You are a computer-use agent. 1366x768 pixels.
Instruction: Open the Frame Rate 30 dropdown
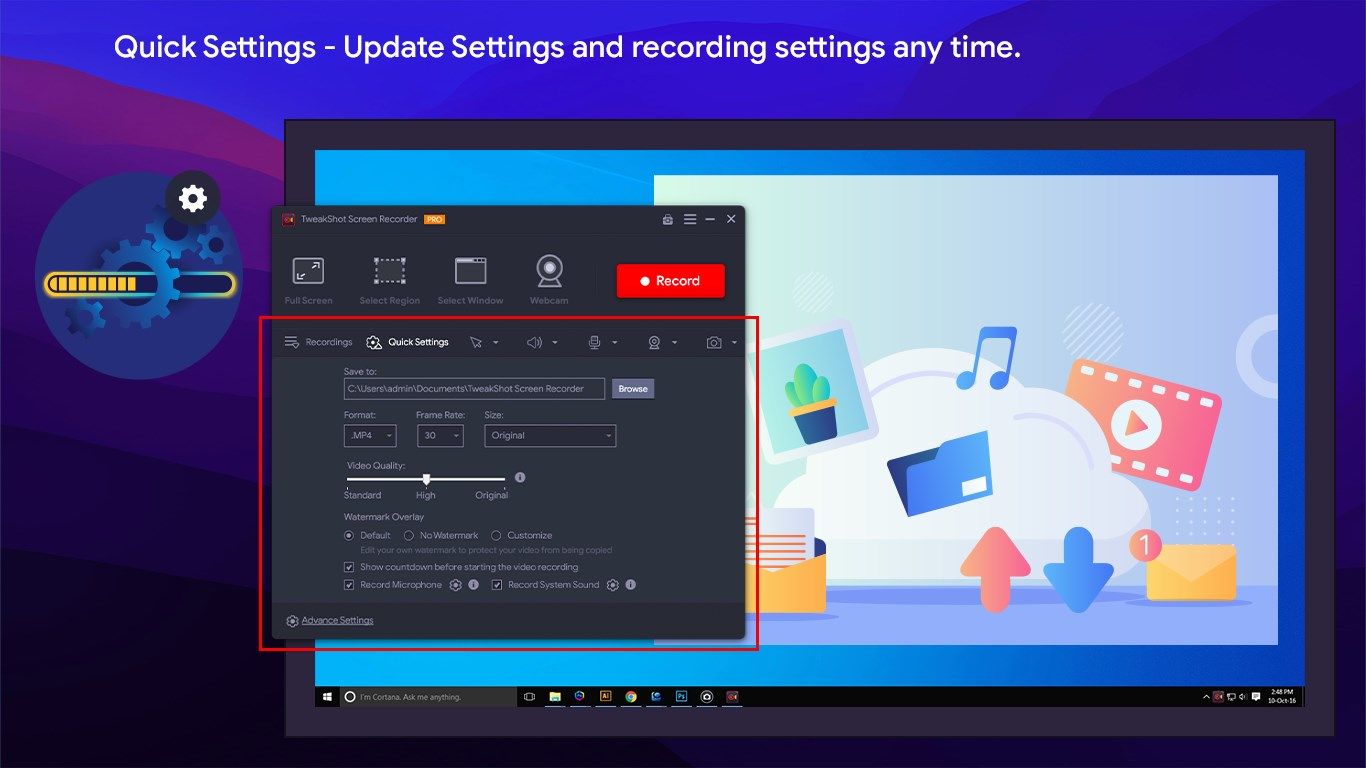point(440,435)
